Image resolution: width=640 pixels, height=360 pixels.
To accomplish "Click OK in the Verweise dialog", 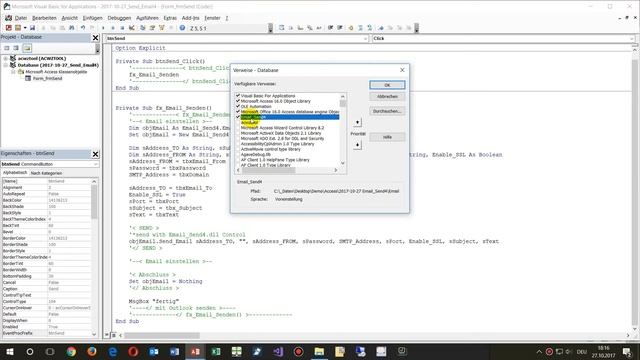I will [x=387, y=85].
